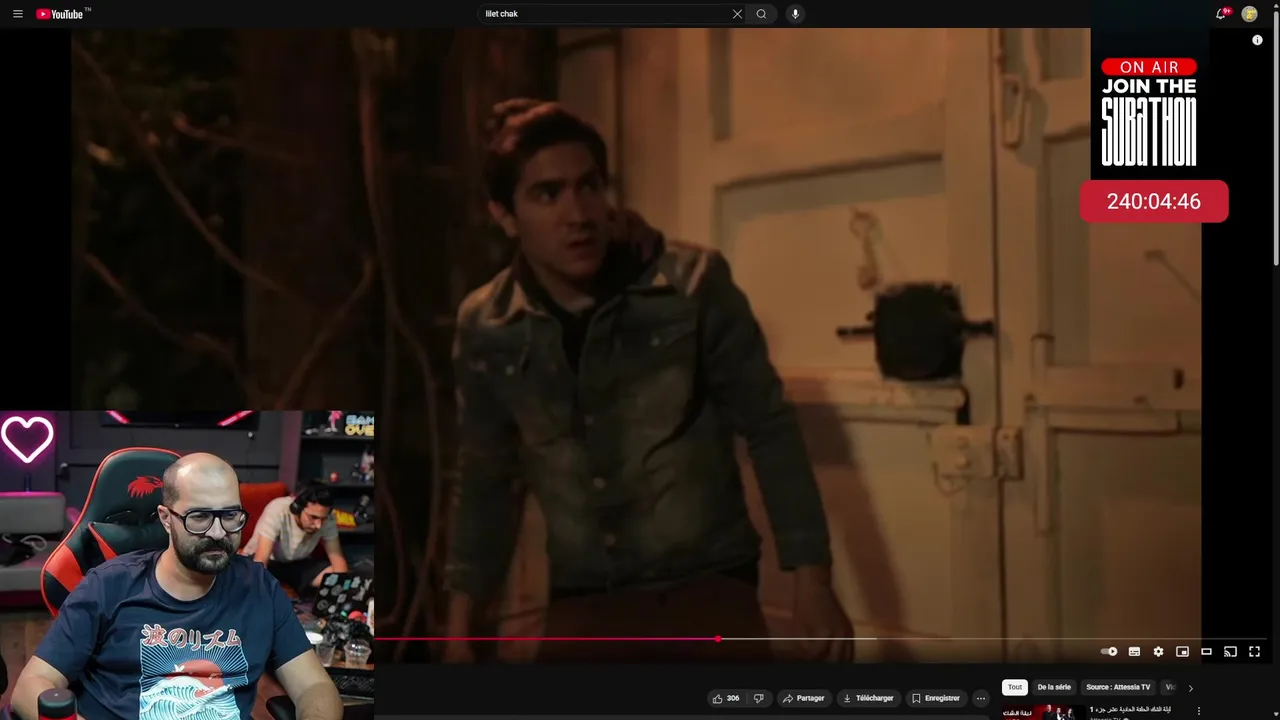Start voice search with the microphone

coord(795,14)
